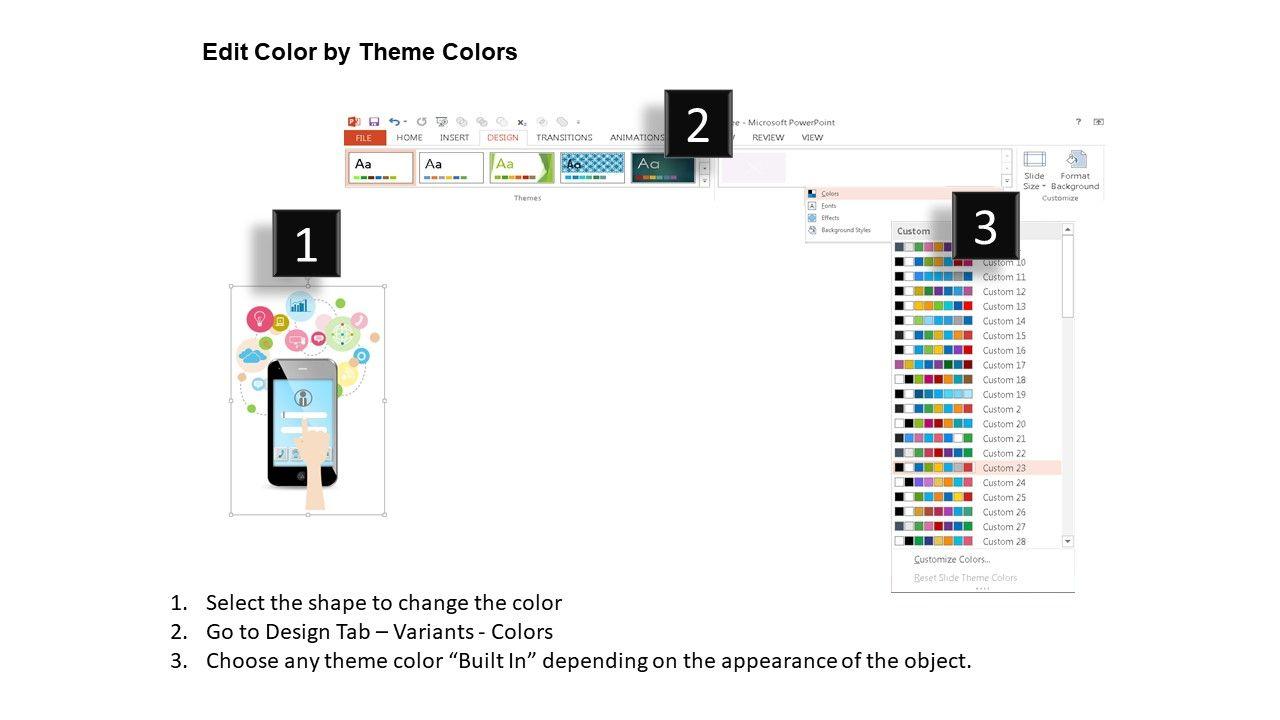The image size is (1280, 720).
Task: Pick the Custom 17 color palette
Action: point(1003,365)
